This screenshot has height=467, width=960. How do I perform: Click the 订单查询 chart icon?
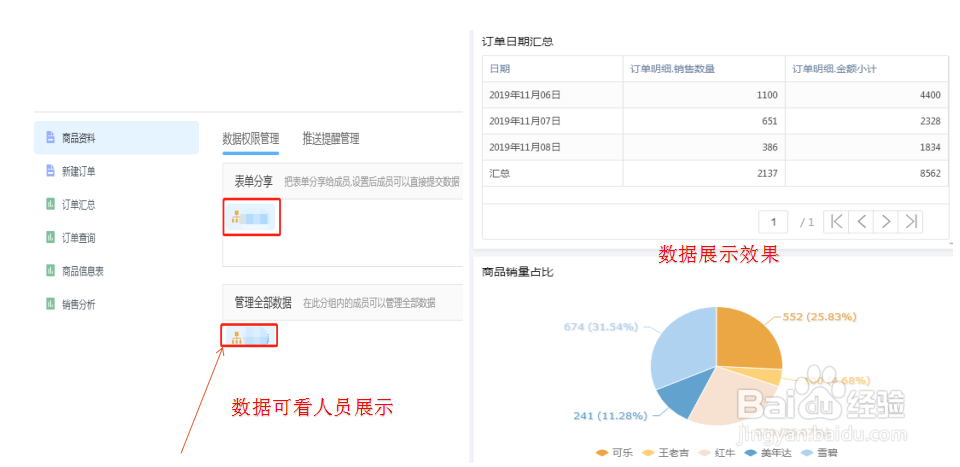click(x=51, y=237)
